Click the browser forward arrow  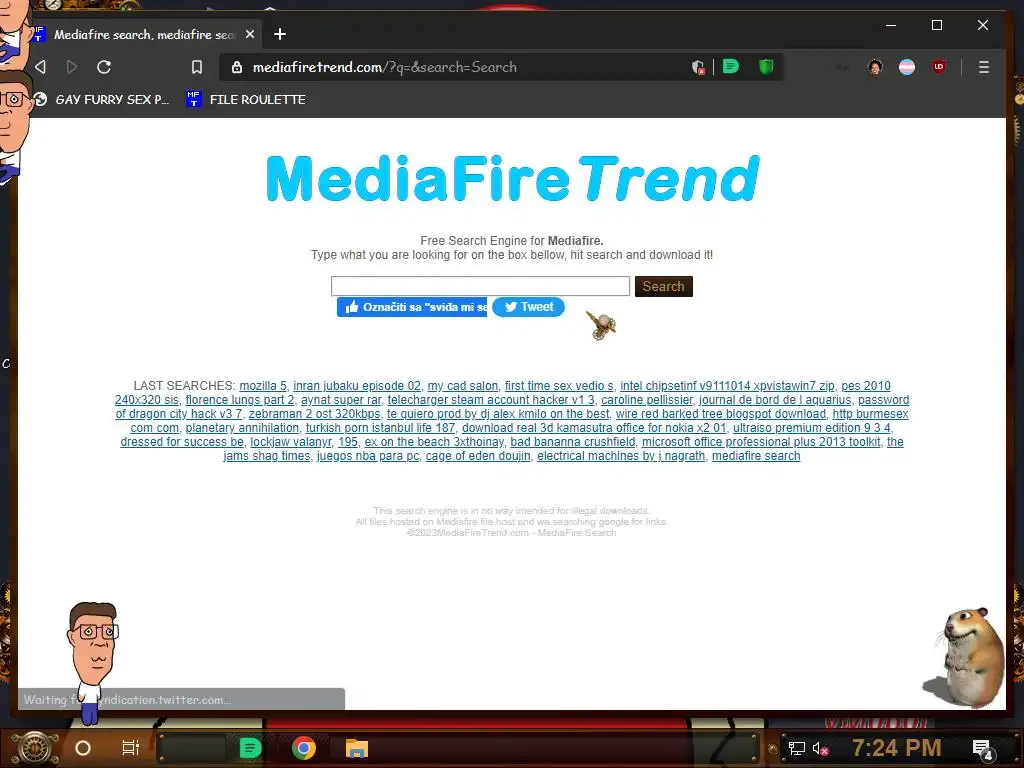click(x=72, y=67)
